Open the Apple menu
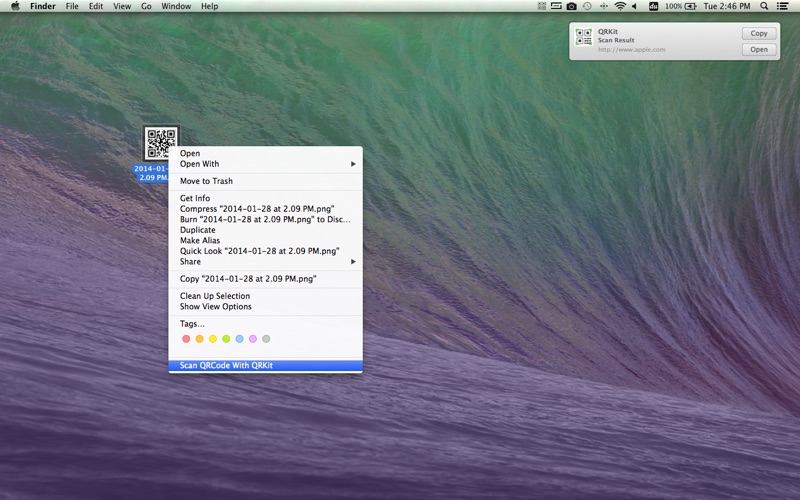 15,6
